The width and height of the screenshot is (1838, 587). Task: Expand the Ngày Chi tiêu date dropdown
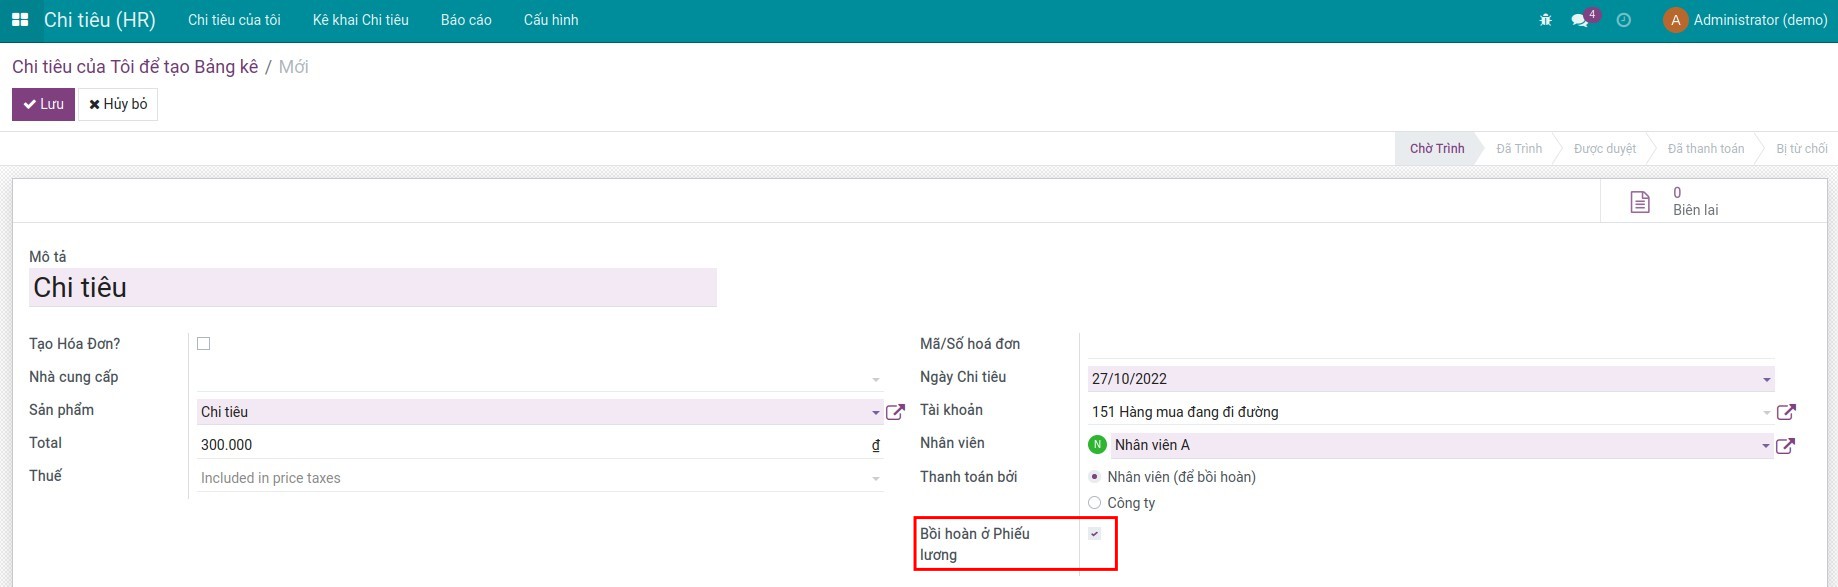pyautogui.click(x=1767, y=379)
